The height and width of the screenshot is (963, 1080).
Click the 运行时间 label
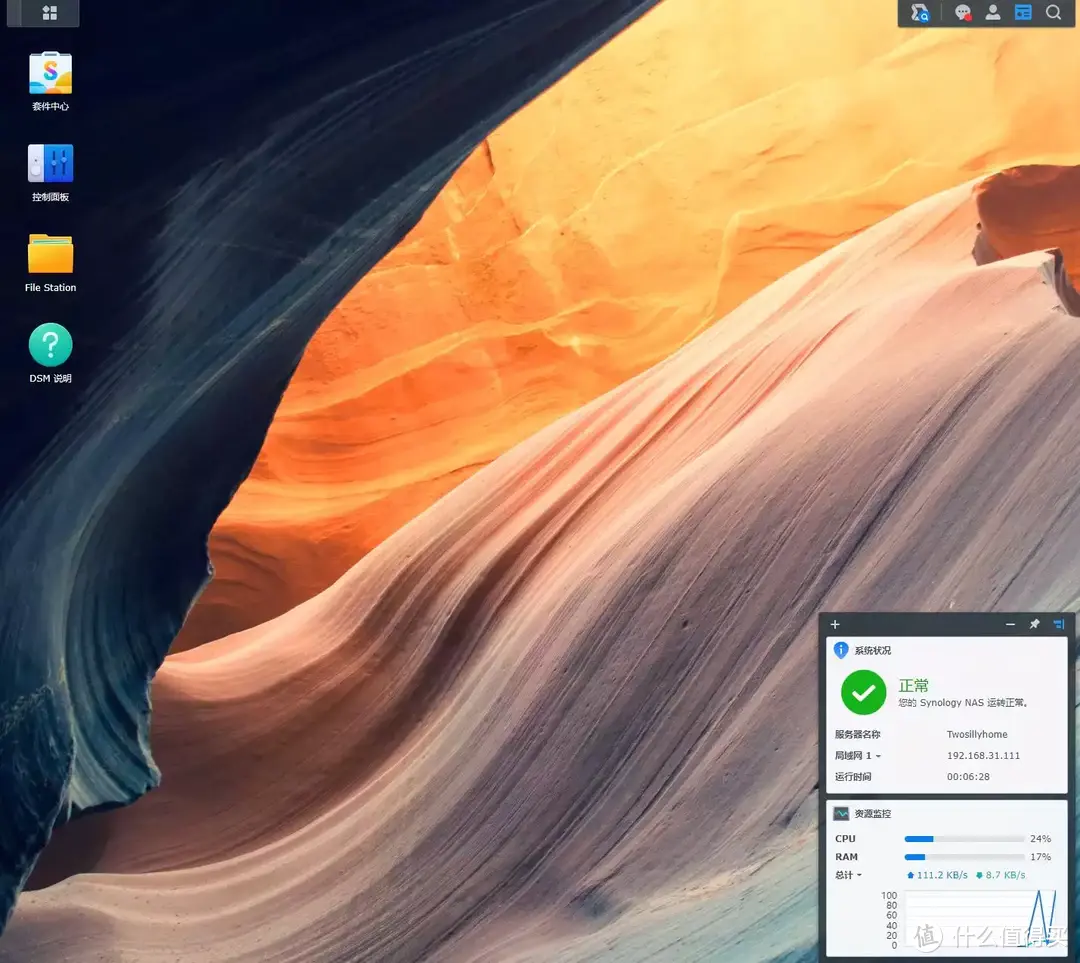click(x=853, y=776)
